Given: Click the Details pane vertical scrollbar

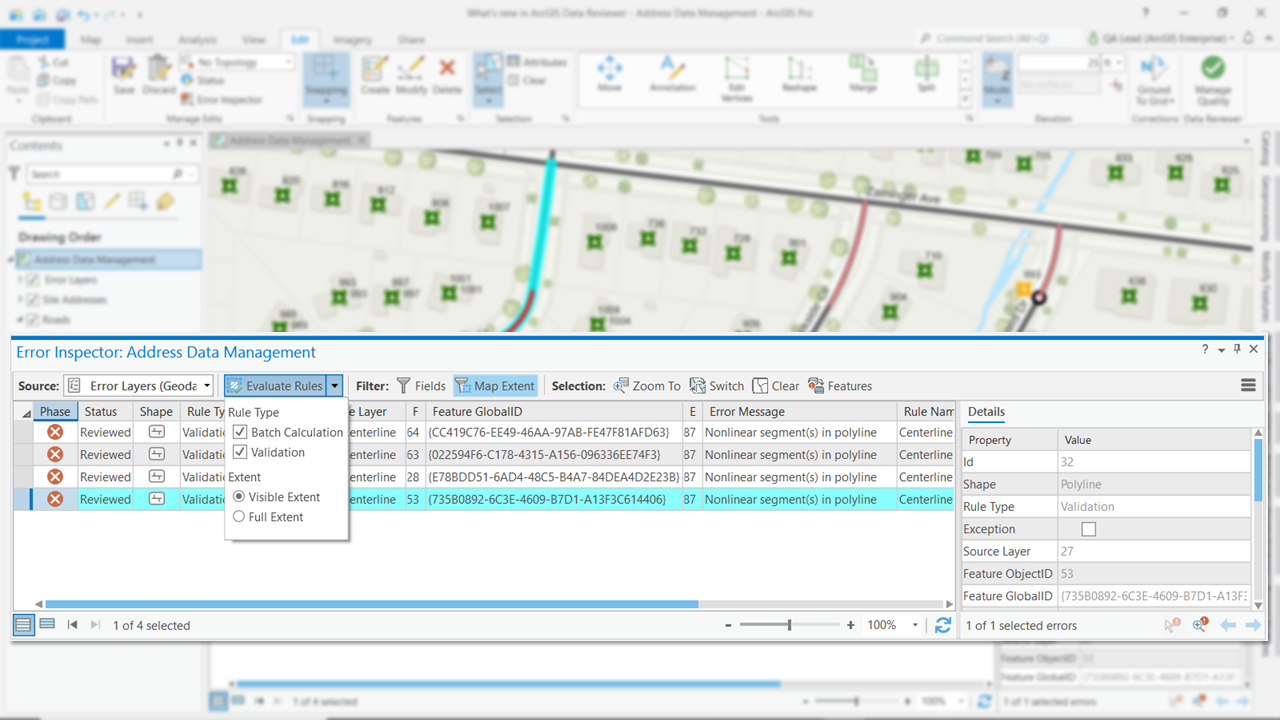Looking at the screenshot, I should coord(1258,470).
